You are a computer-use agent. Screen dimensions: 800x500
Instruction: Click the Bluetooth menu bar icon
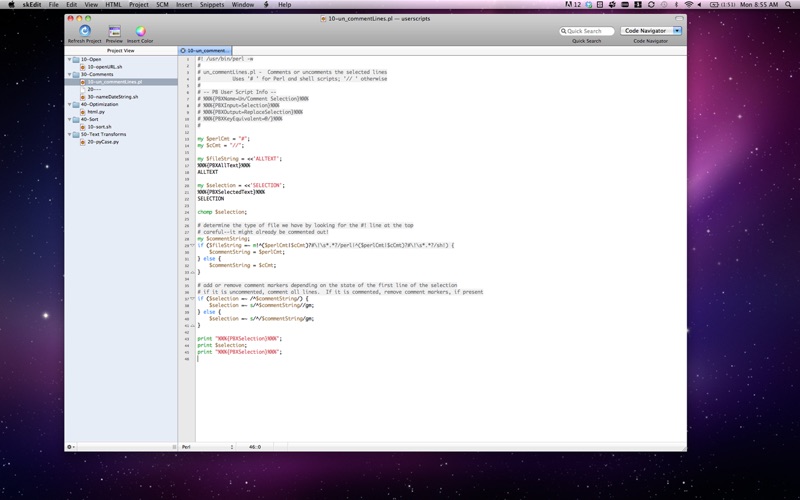click(677, 5)
